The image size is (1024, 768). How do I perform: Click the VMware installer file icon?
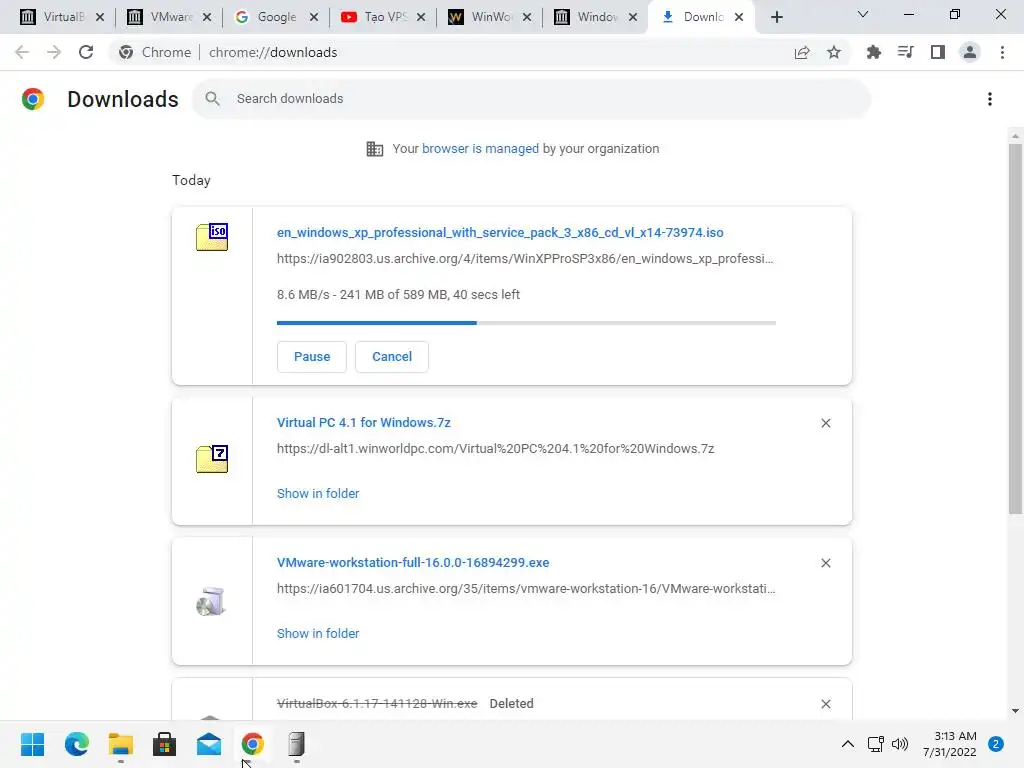pos(211,601)
